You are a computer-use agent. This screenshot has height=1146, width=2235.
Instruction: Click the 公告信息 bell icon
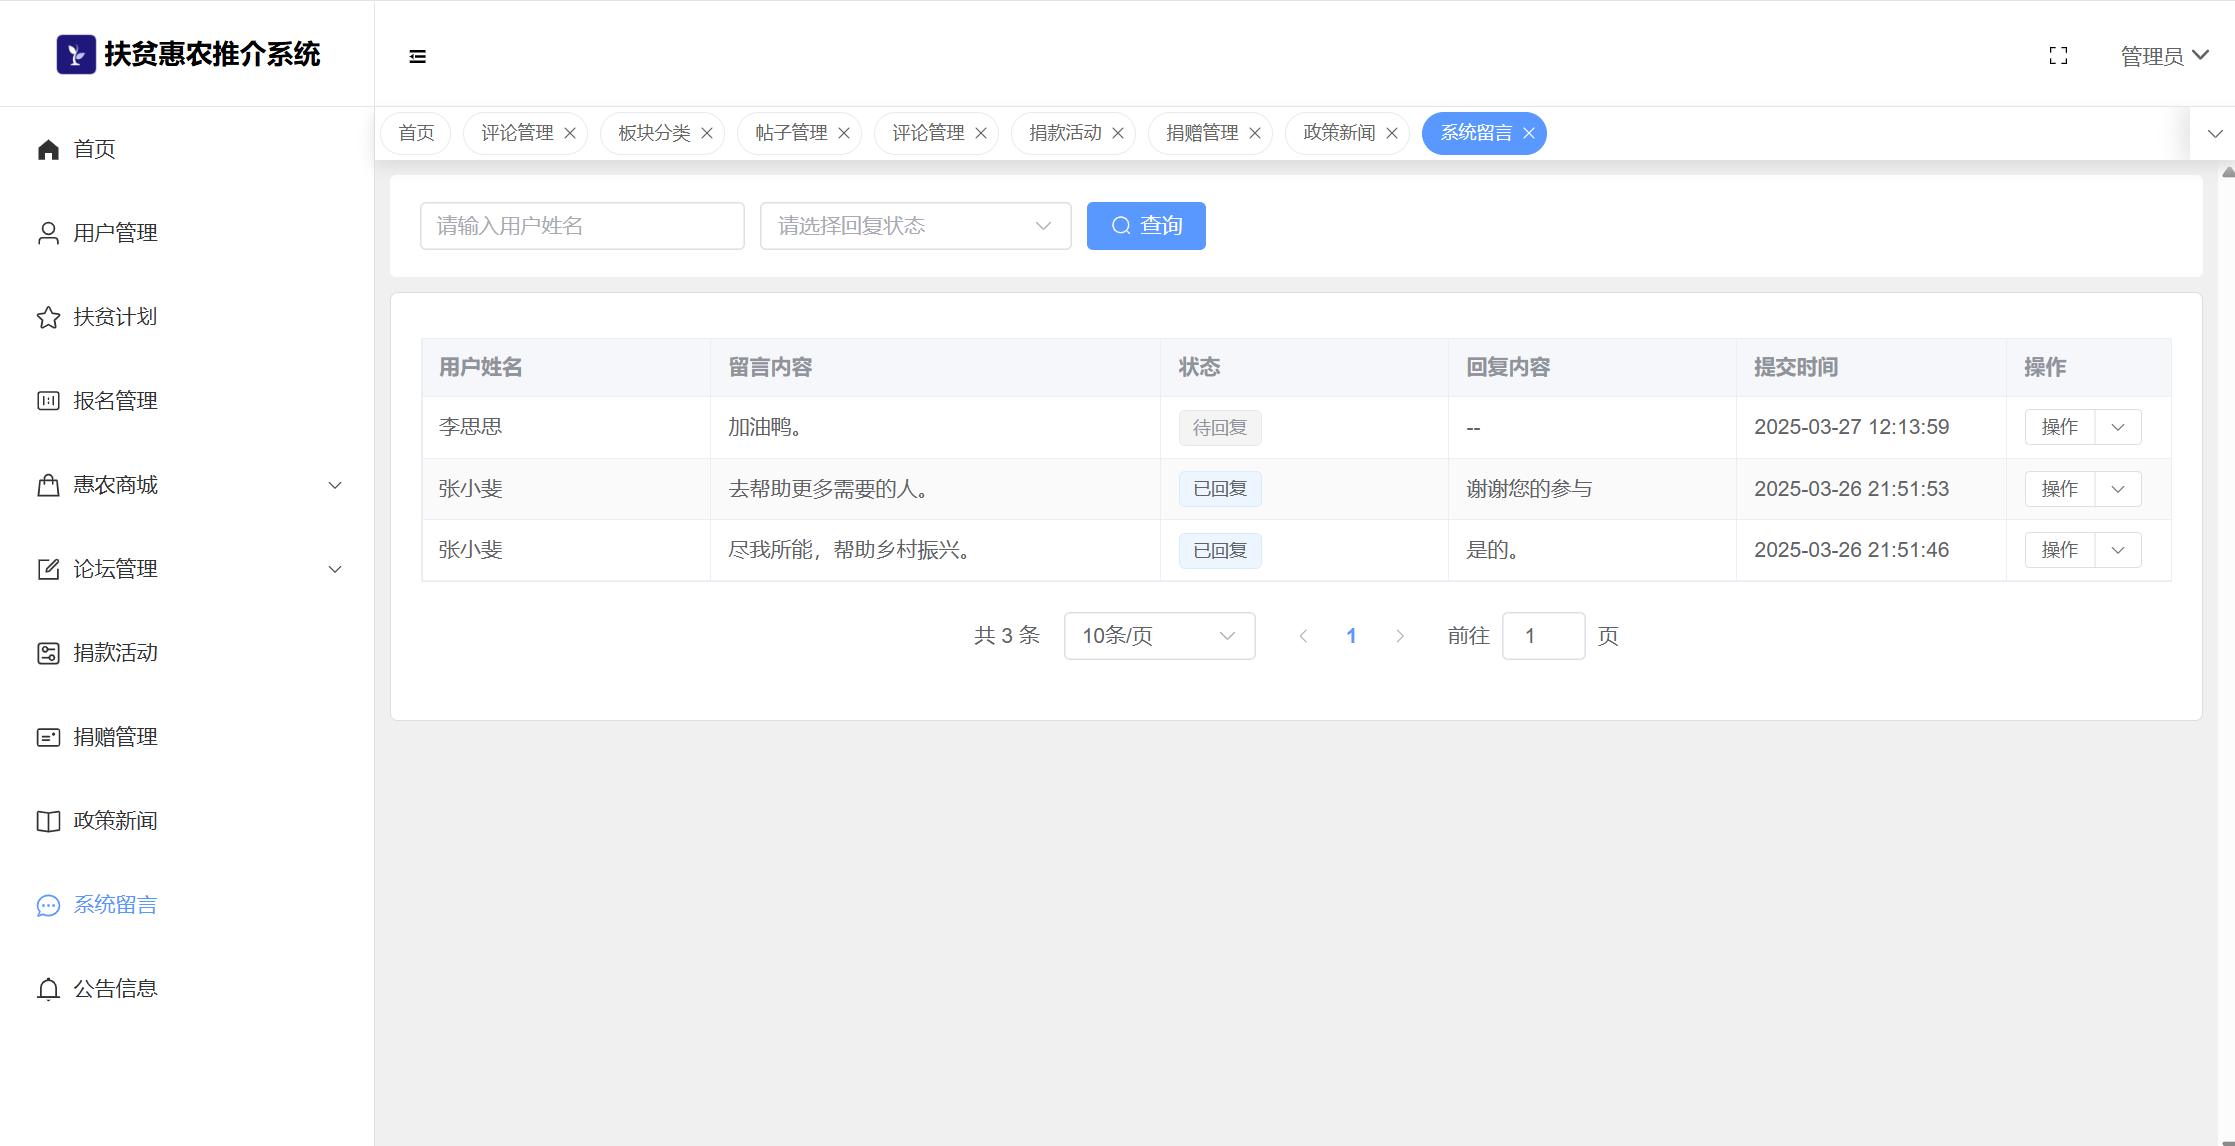pos(48,989)
